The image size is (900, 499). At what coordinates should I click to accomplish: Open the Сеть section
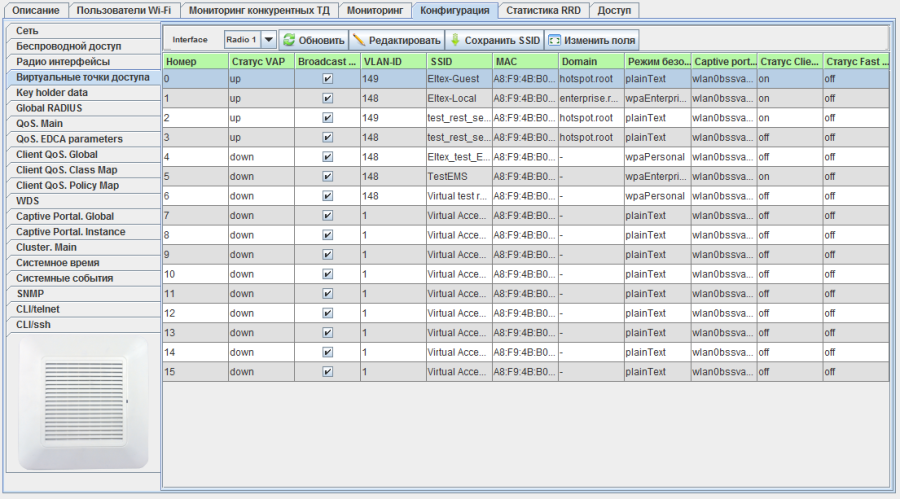point(84,30)
